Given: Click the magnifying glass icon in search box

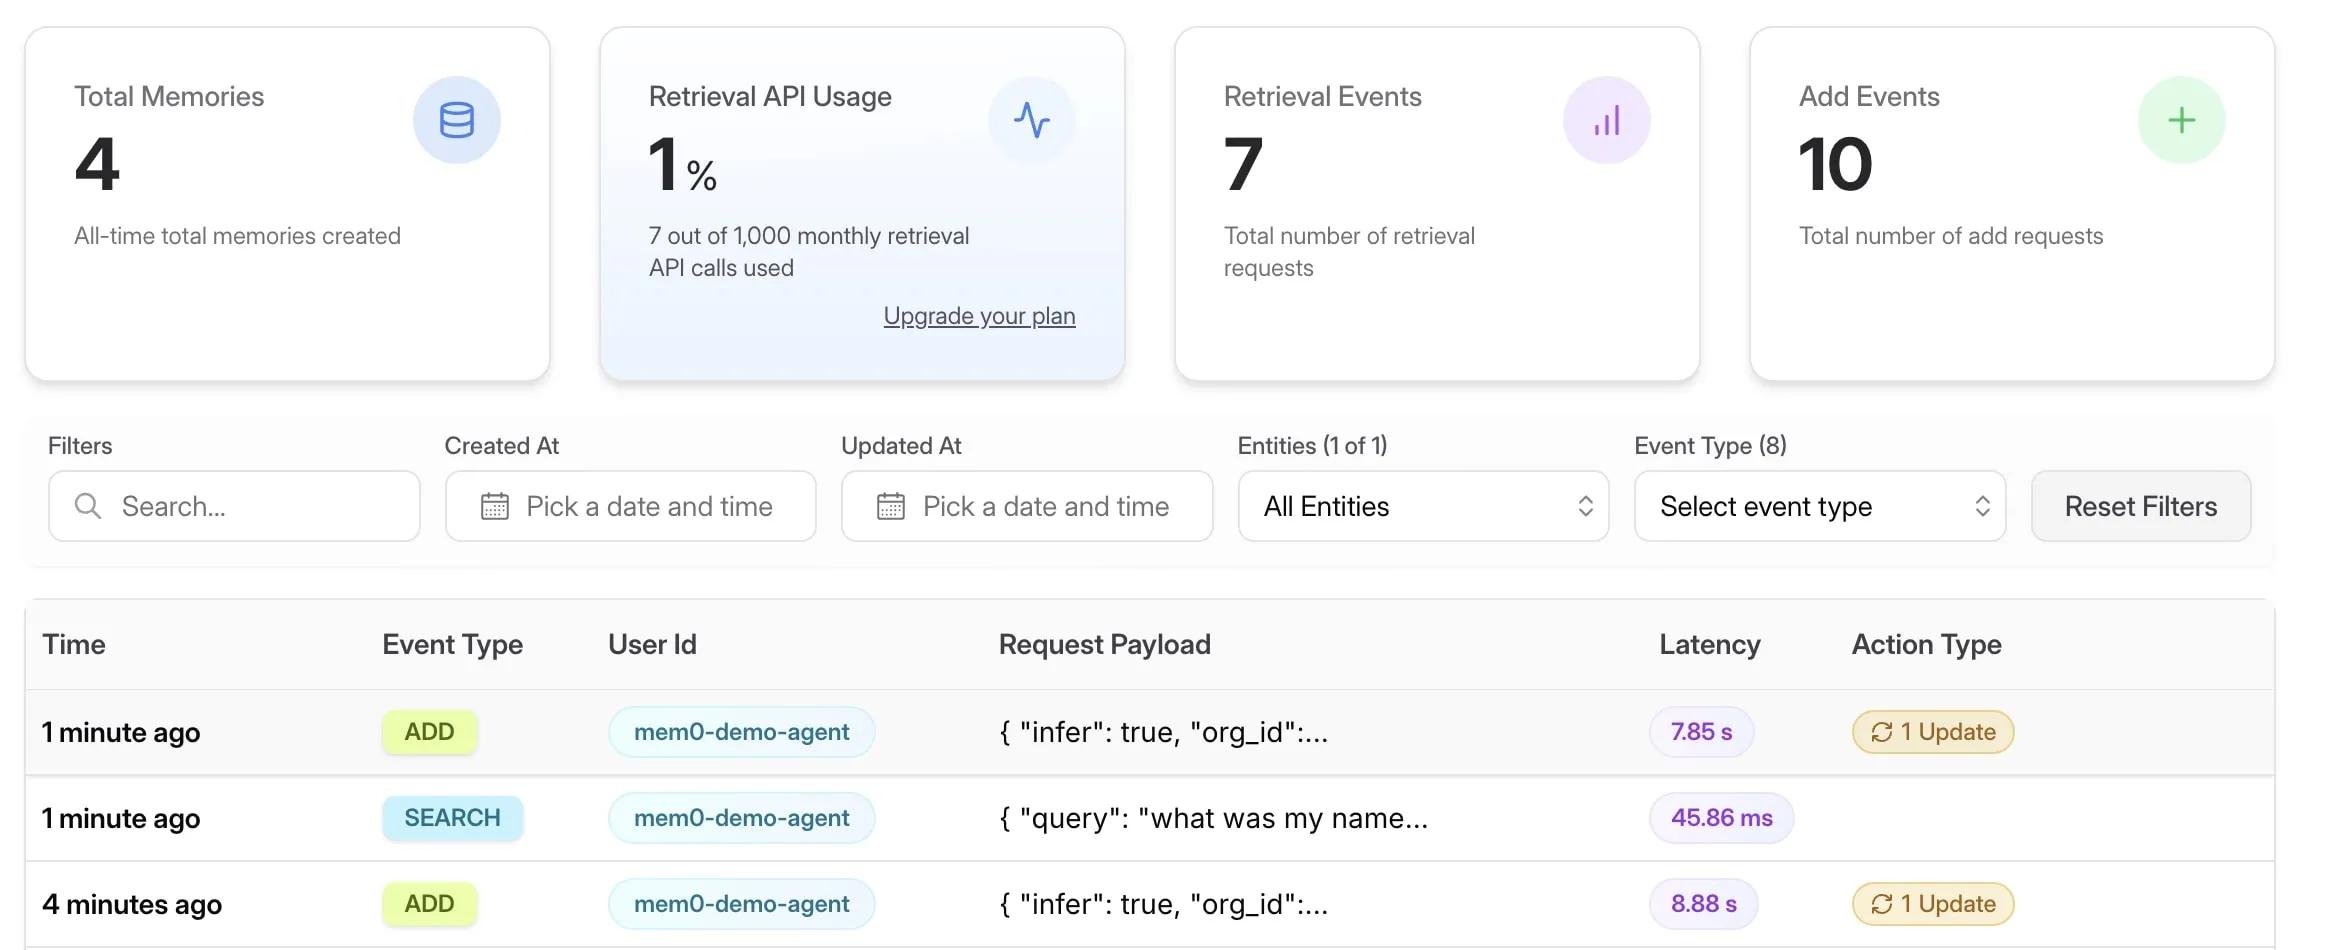Looking at the screenshot, I should 88,506.
